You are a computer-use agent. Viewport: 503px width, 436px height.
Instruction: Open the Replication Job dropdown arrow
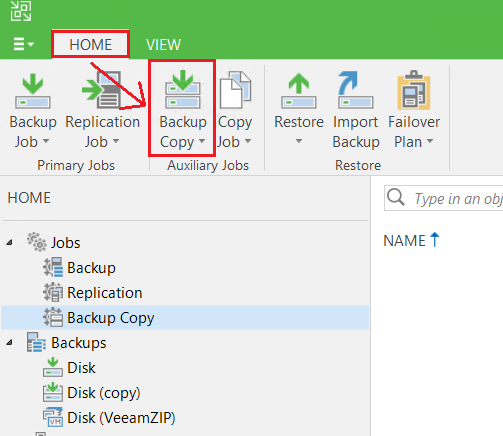(x=116, y=141)
